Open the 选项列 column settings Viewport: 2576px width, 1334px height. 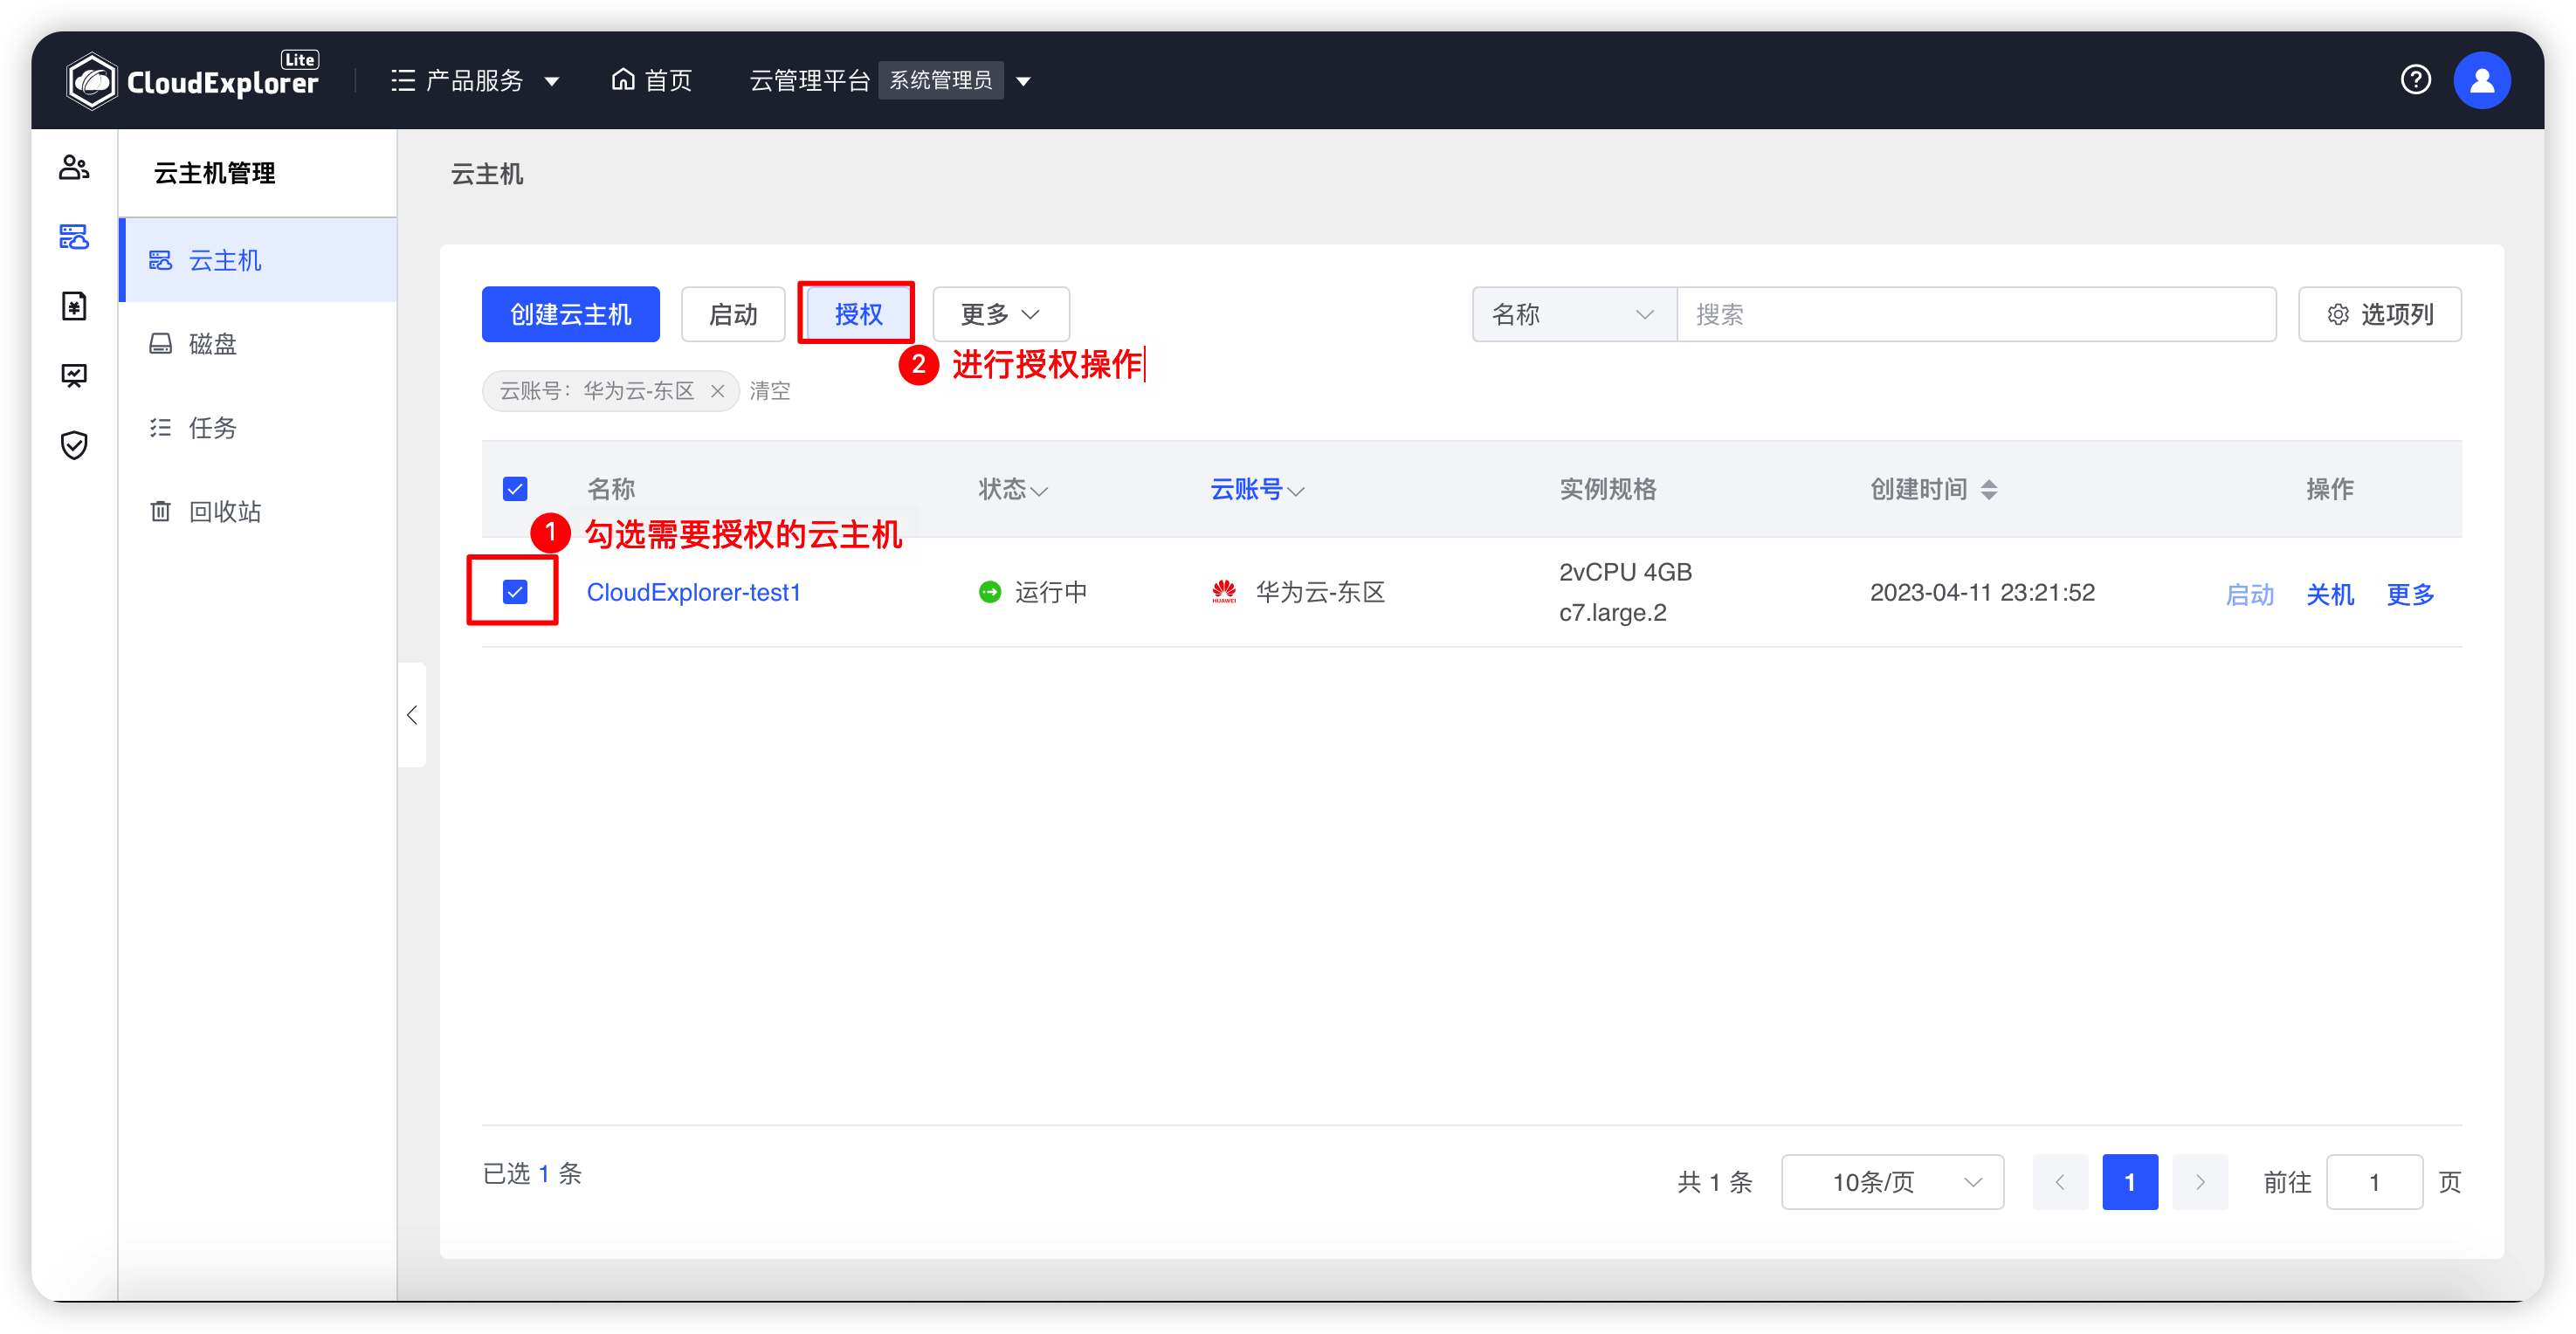pyautogui.click(x=2379, y=314)
